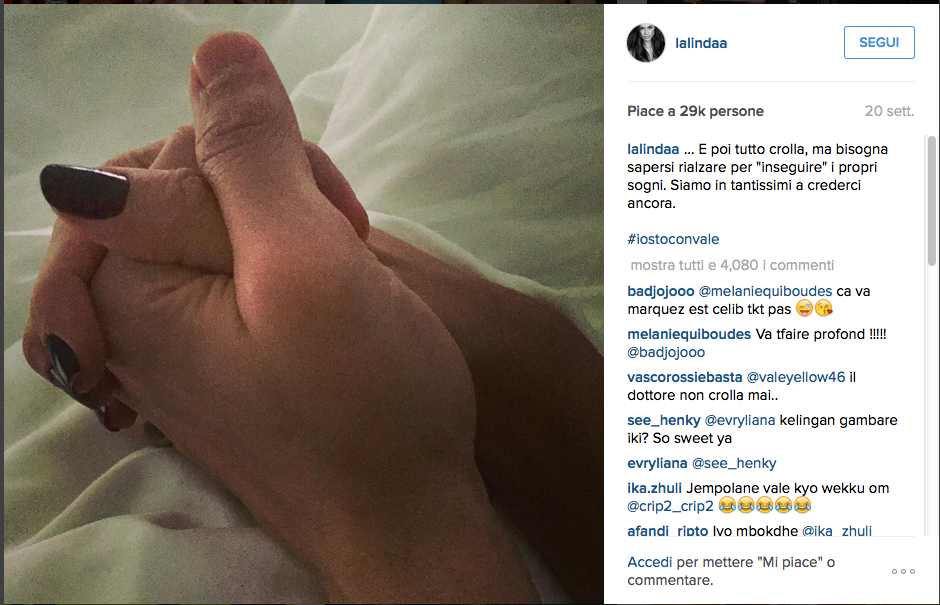The image size is (940, 605).
Task: Open vascorossiebasta commenter profile
Action: (x=685, y=378)
